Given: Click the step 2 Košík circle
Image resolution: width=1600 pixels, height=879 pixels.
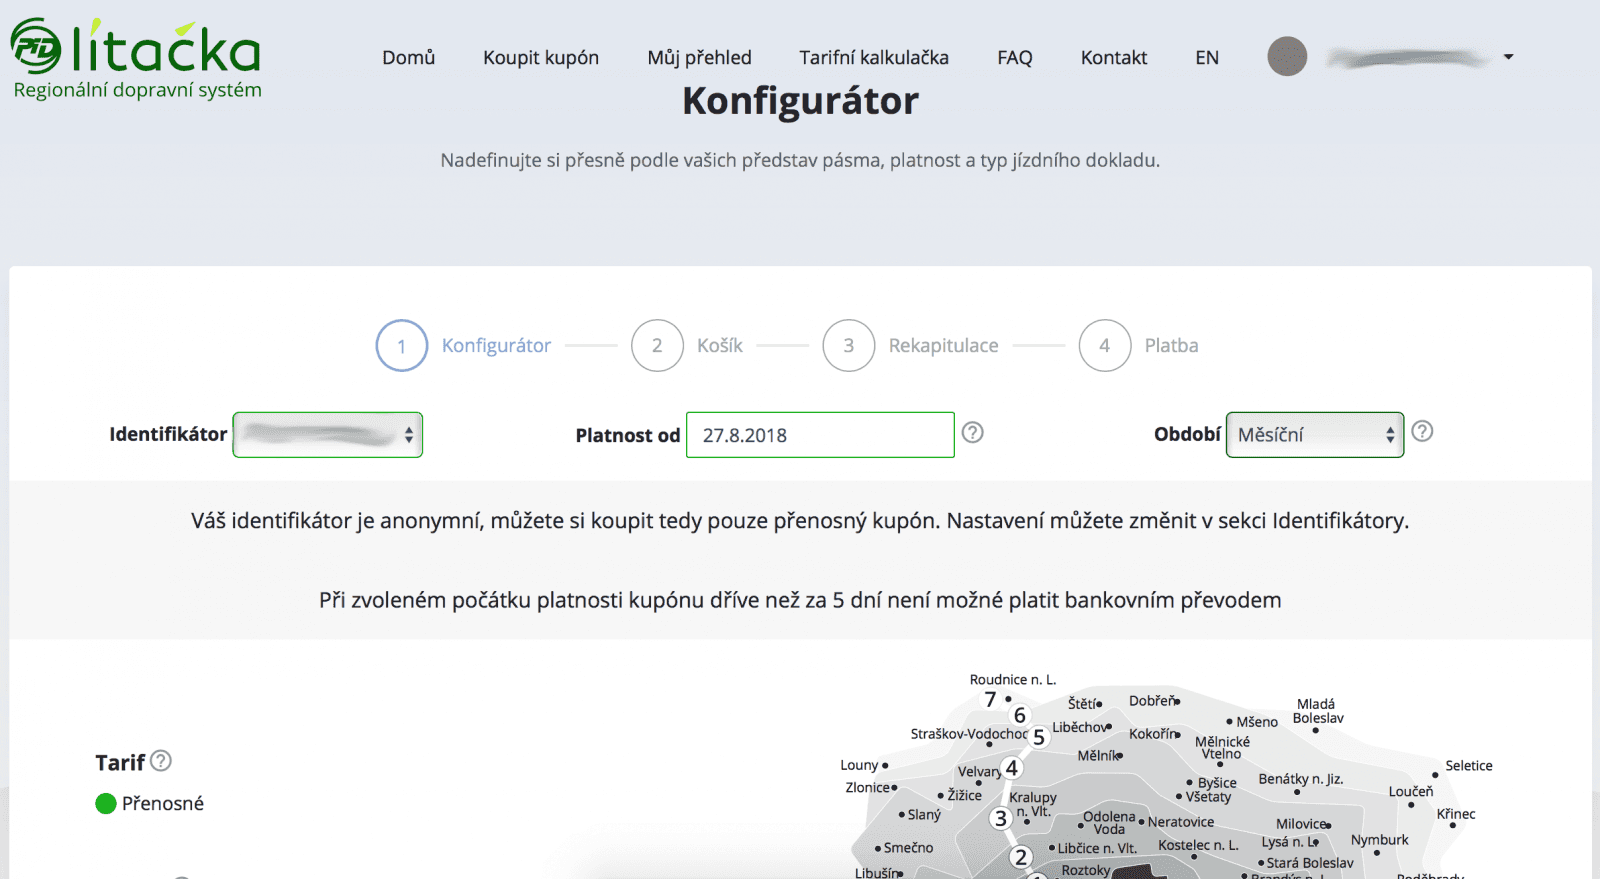Looking at the screenshot, I should click(x=657, y=345).
